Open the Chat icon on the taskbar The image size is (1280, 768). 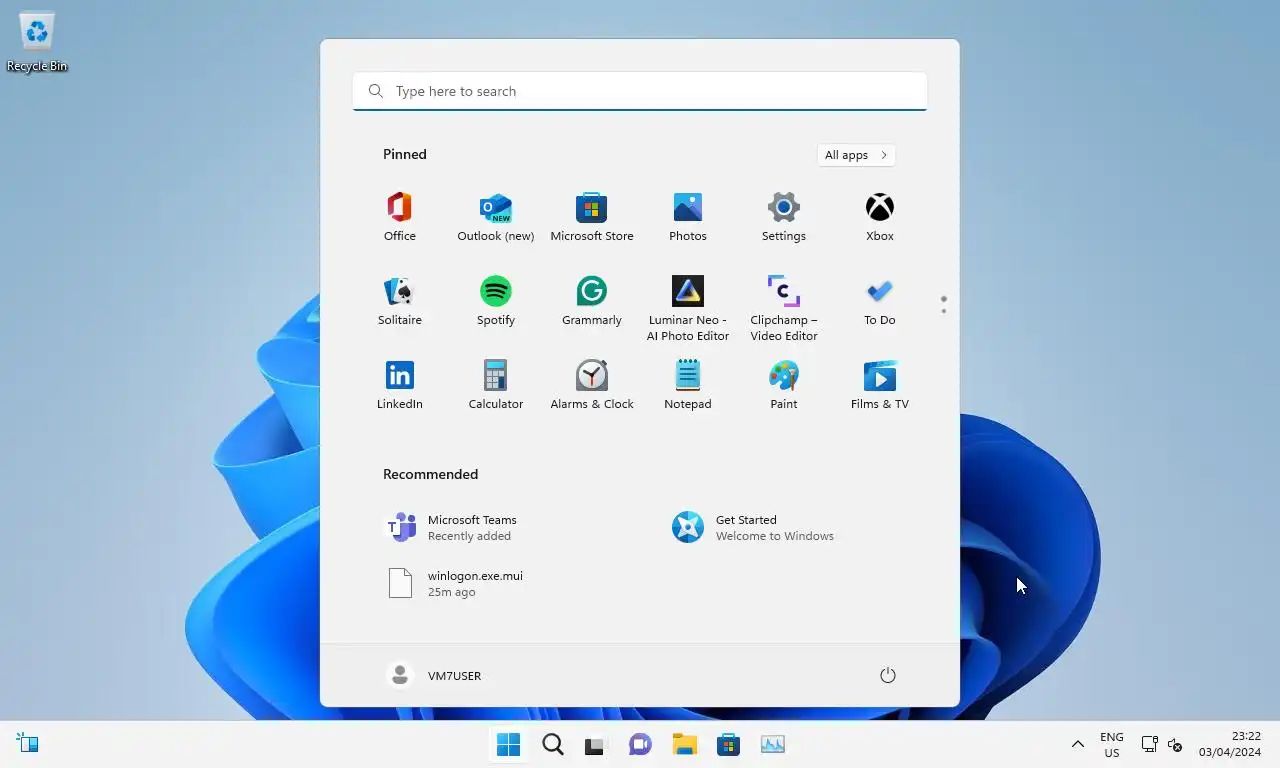pos(641,744)
